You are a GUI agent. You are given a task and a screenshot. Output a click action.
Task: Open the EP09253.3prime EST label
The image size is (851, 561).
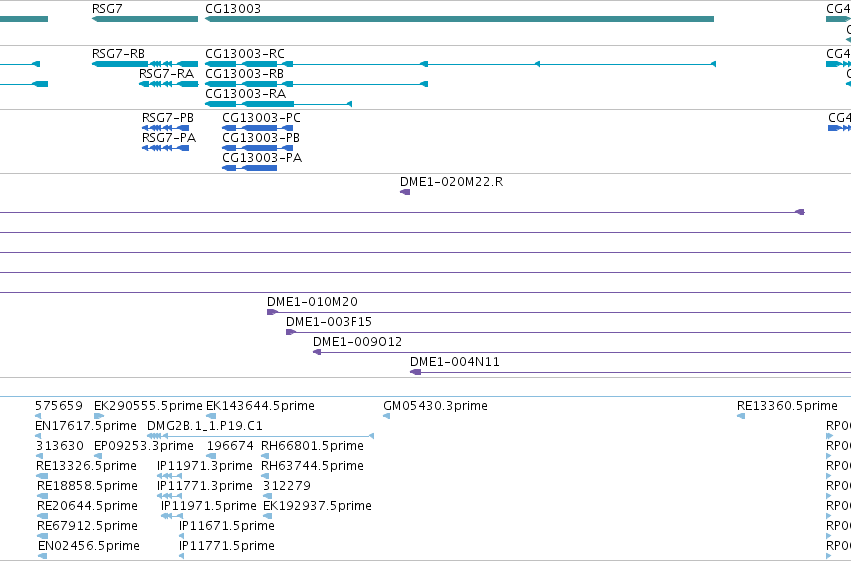[x=144, y=446]
